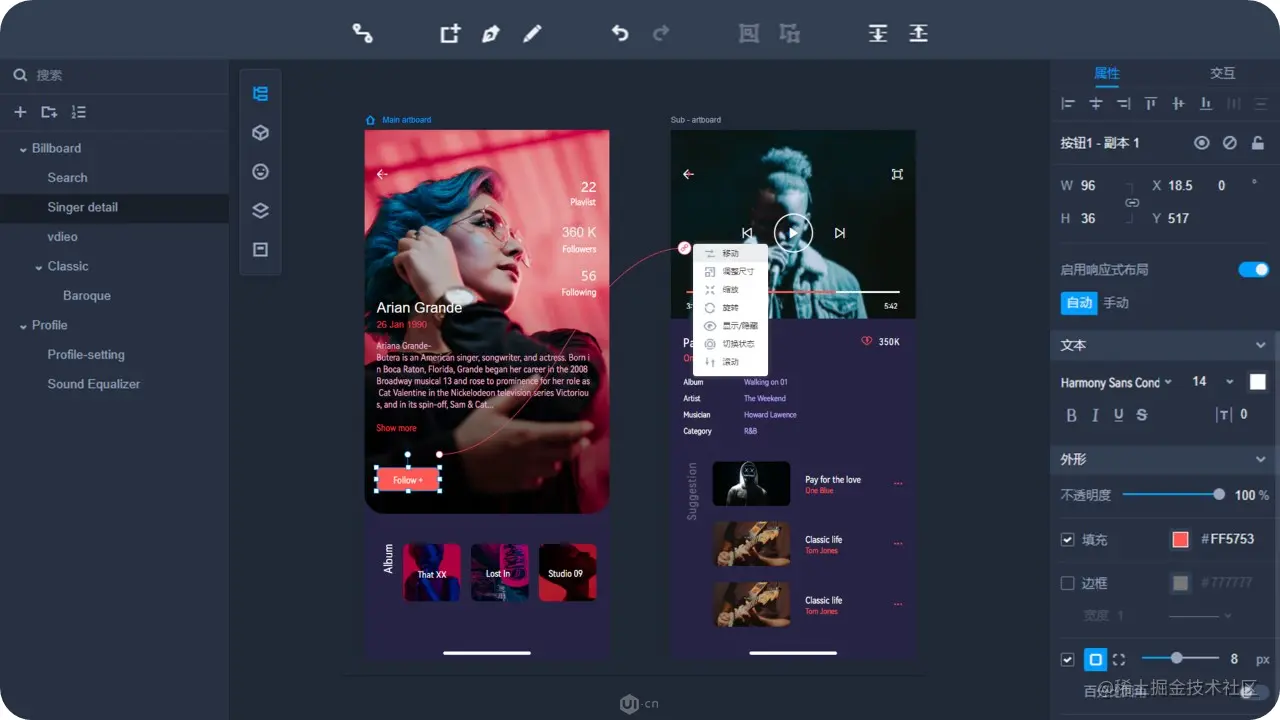This screenshot has height=720, width=1280.
Task: Undo the last action
Action: coord(620,33)
